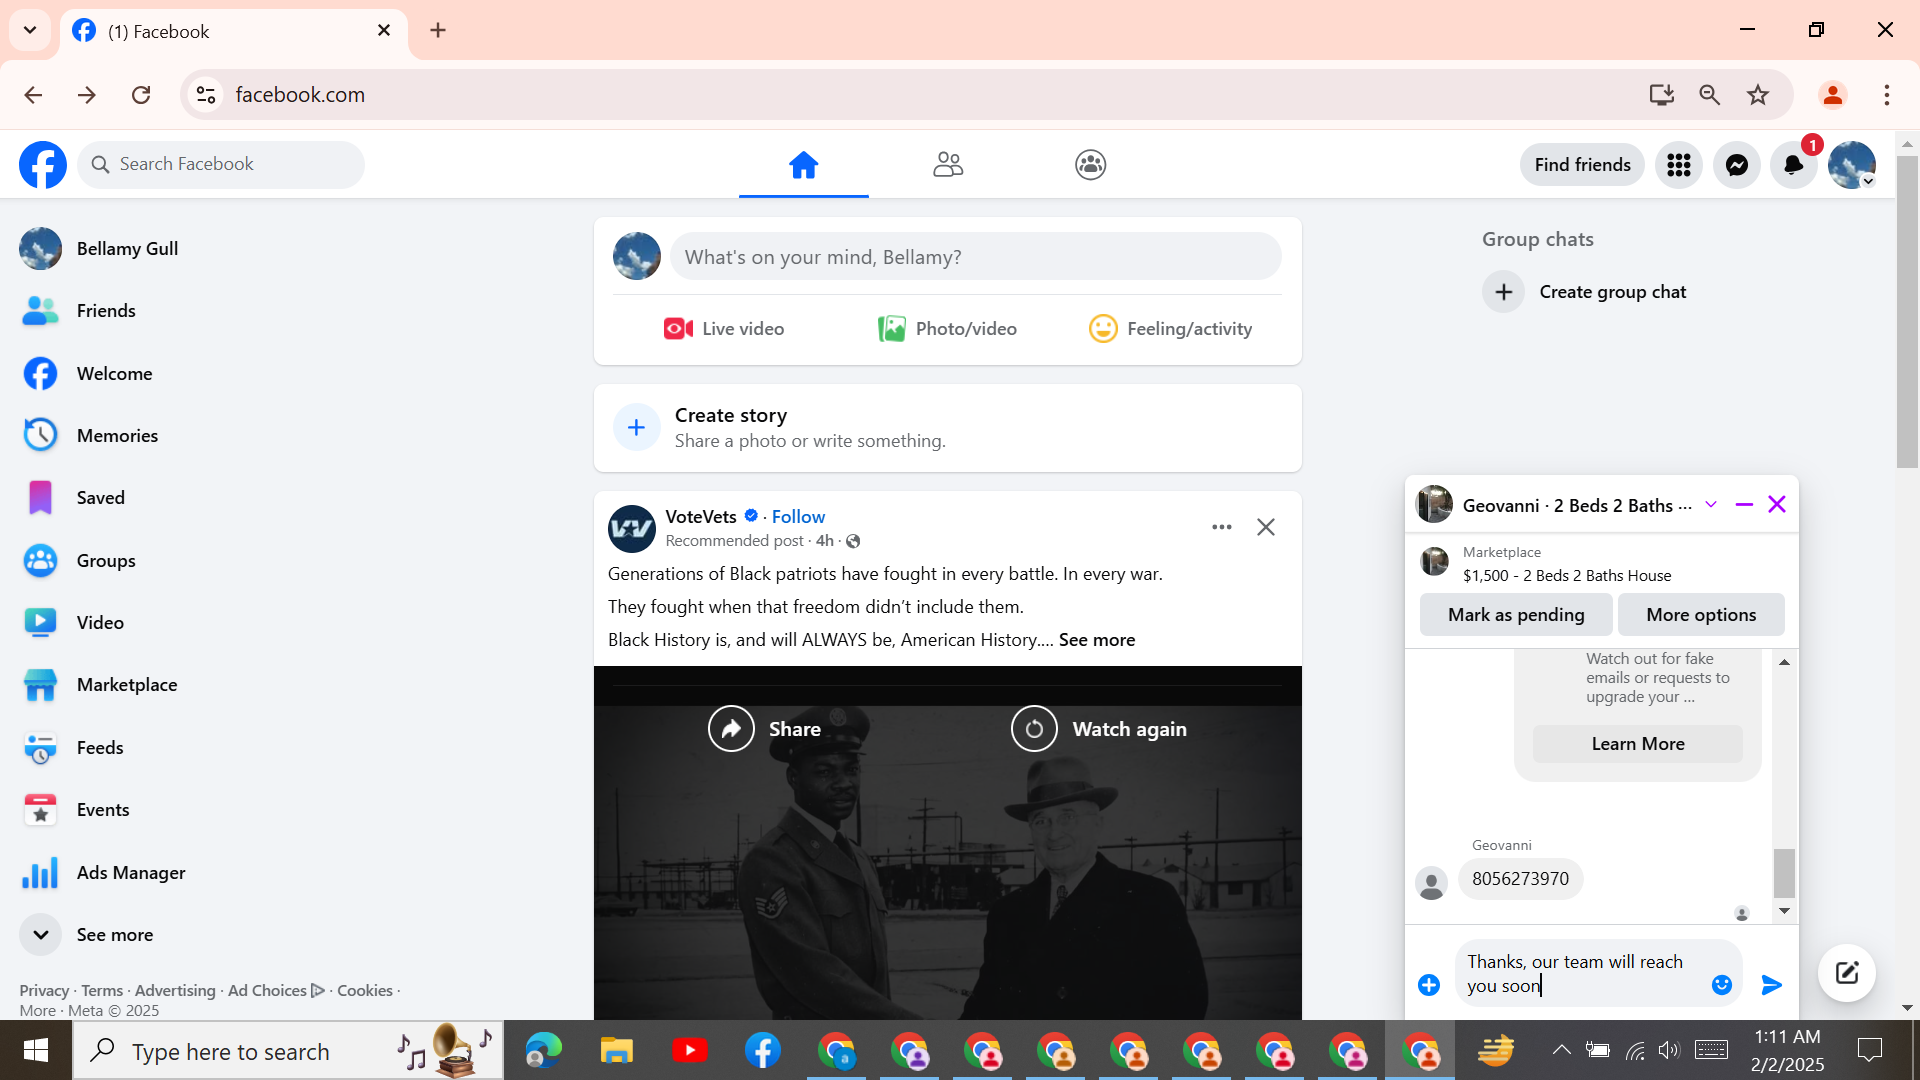Open Marketplace in left sidebar
Viewport: 1920px width, 1080px height.
coord(126,685)
